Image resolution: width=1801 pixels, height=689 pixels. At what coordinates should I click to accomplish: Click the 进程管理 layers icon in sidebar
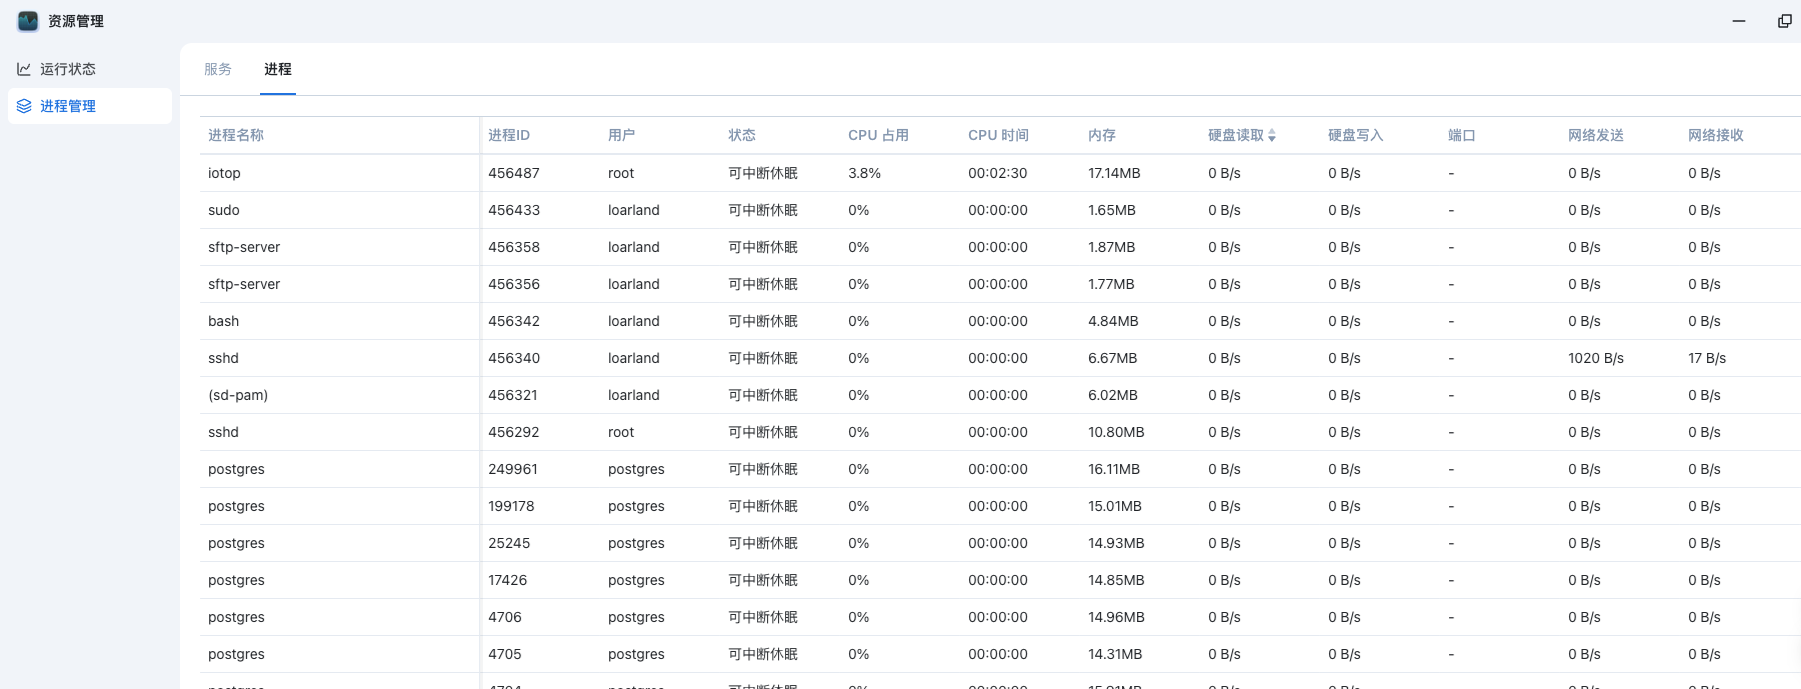pos(24,106)
